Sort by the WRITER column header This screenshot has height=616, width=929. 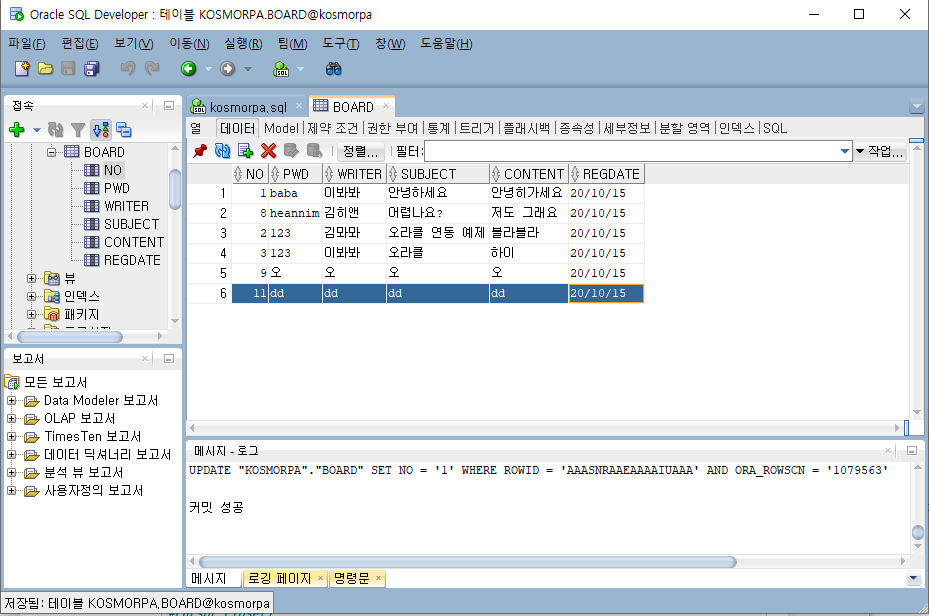(354, 174)
